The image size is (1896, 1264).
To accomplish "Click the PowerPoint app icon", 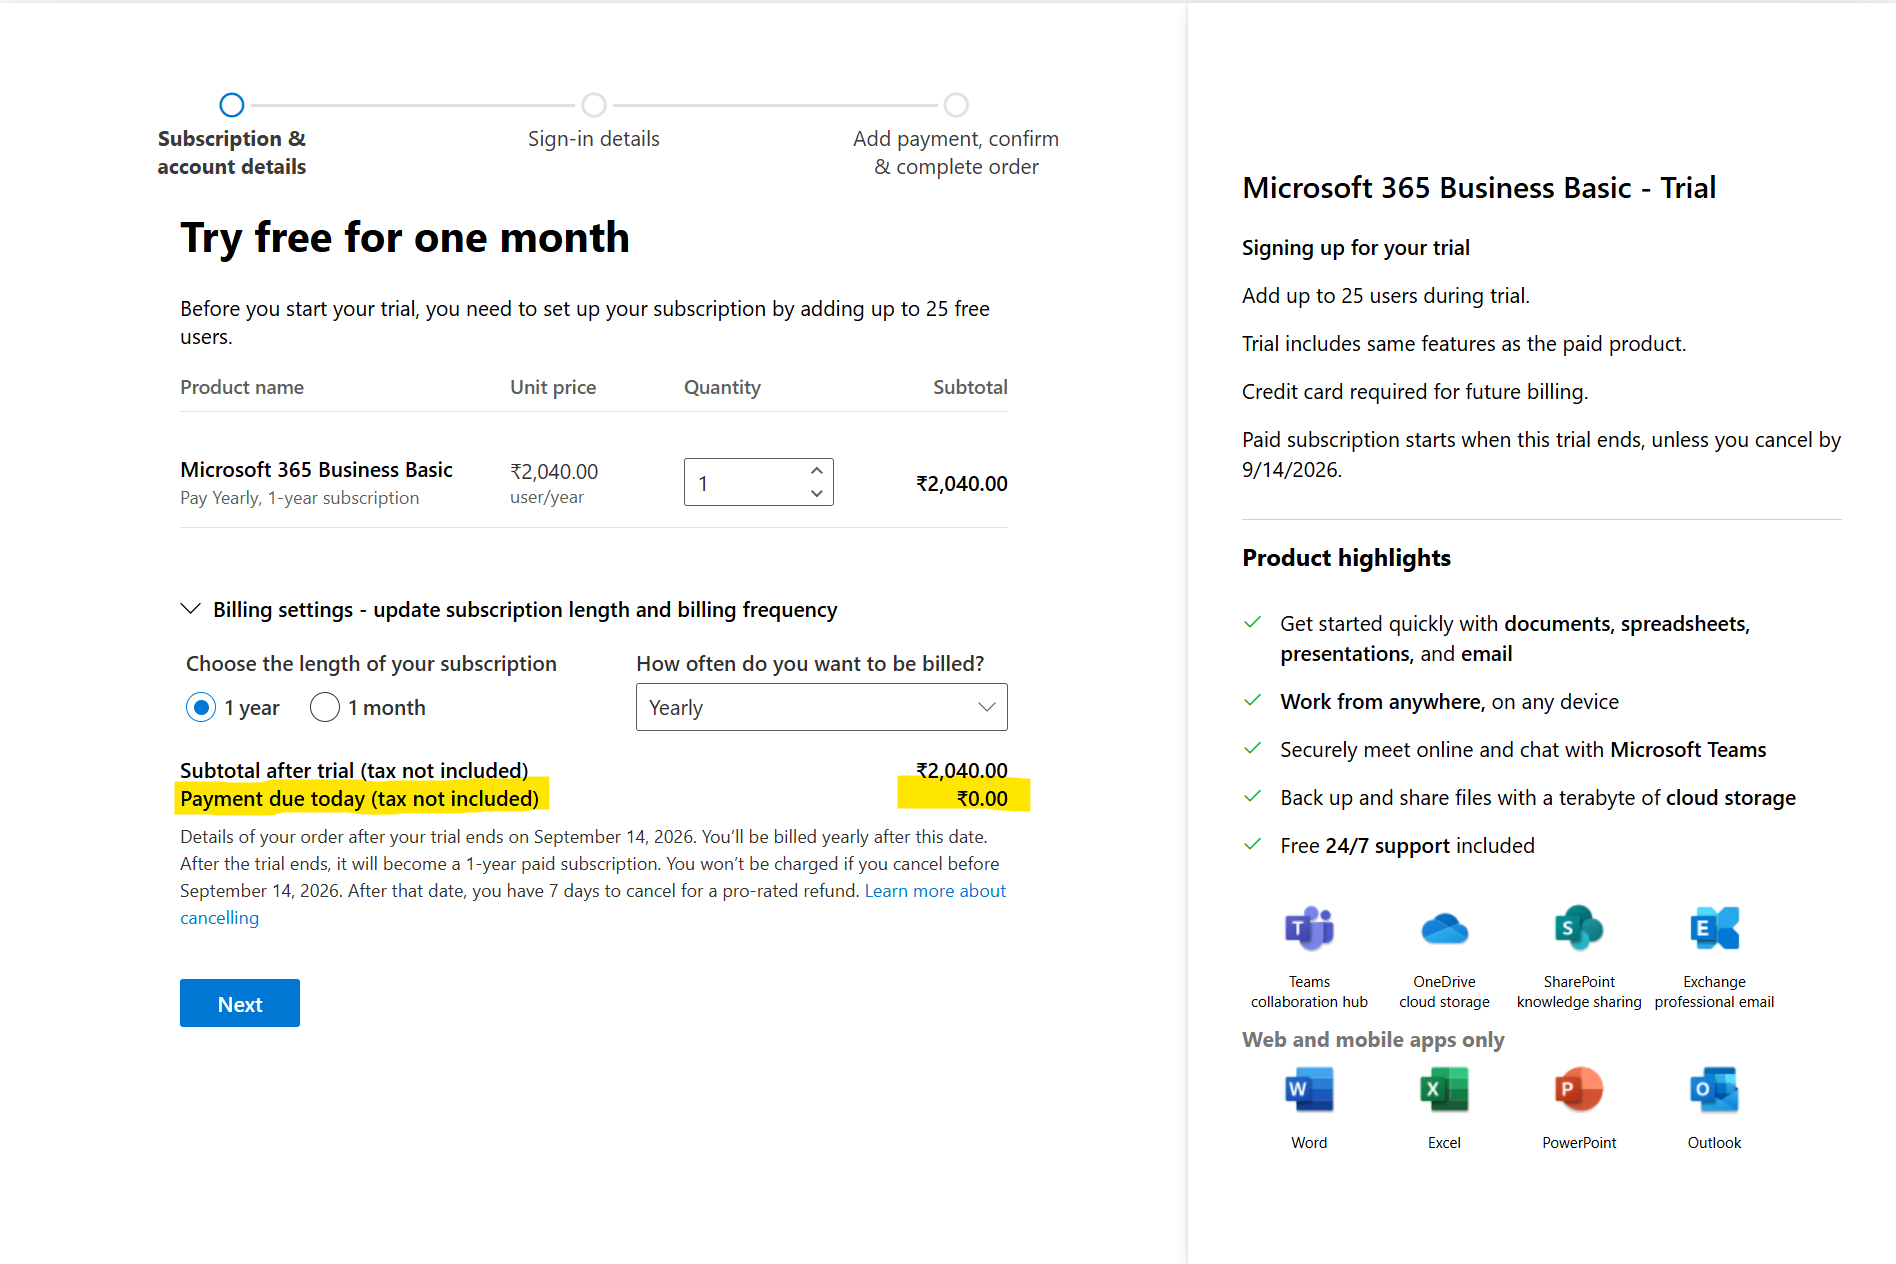I will pos(1579,1089).
